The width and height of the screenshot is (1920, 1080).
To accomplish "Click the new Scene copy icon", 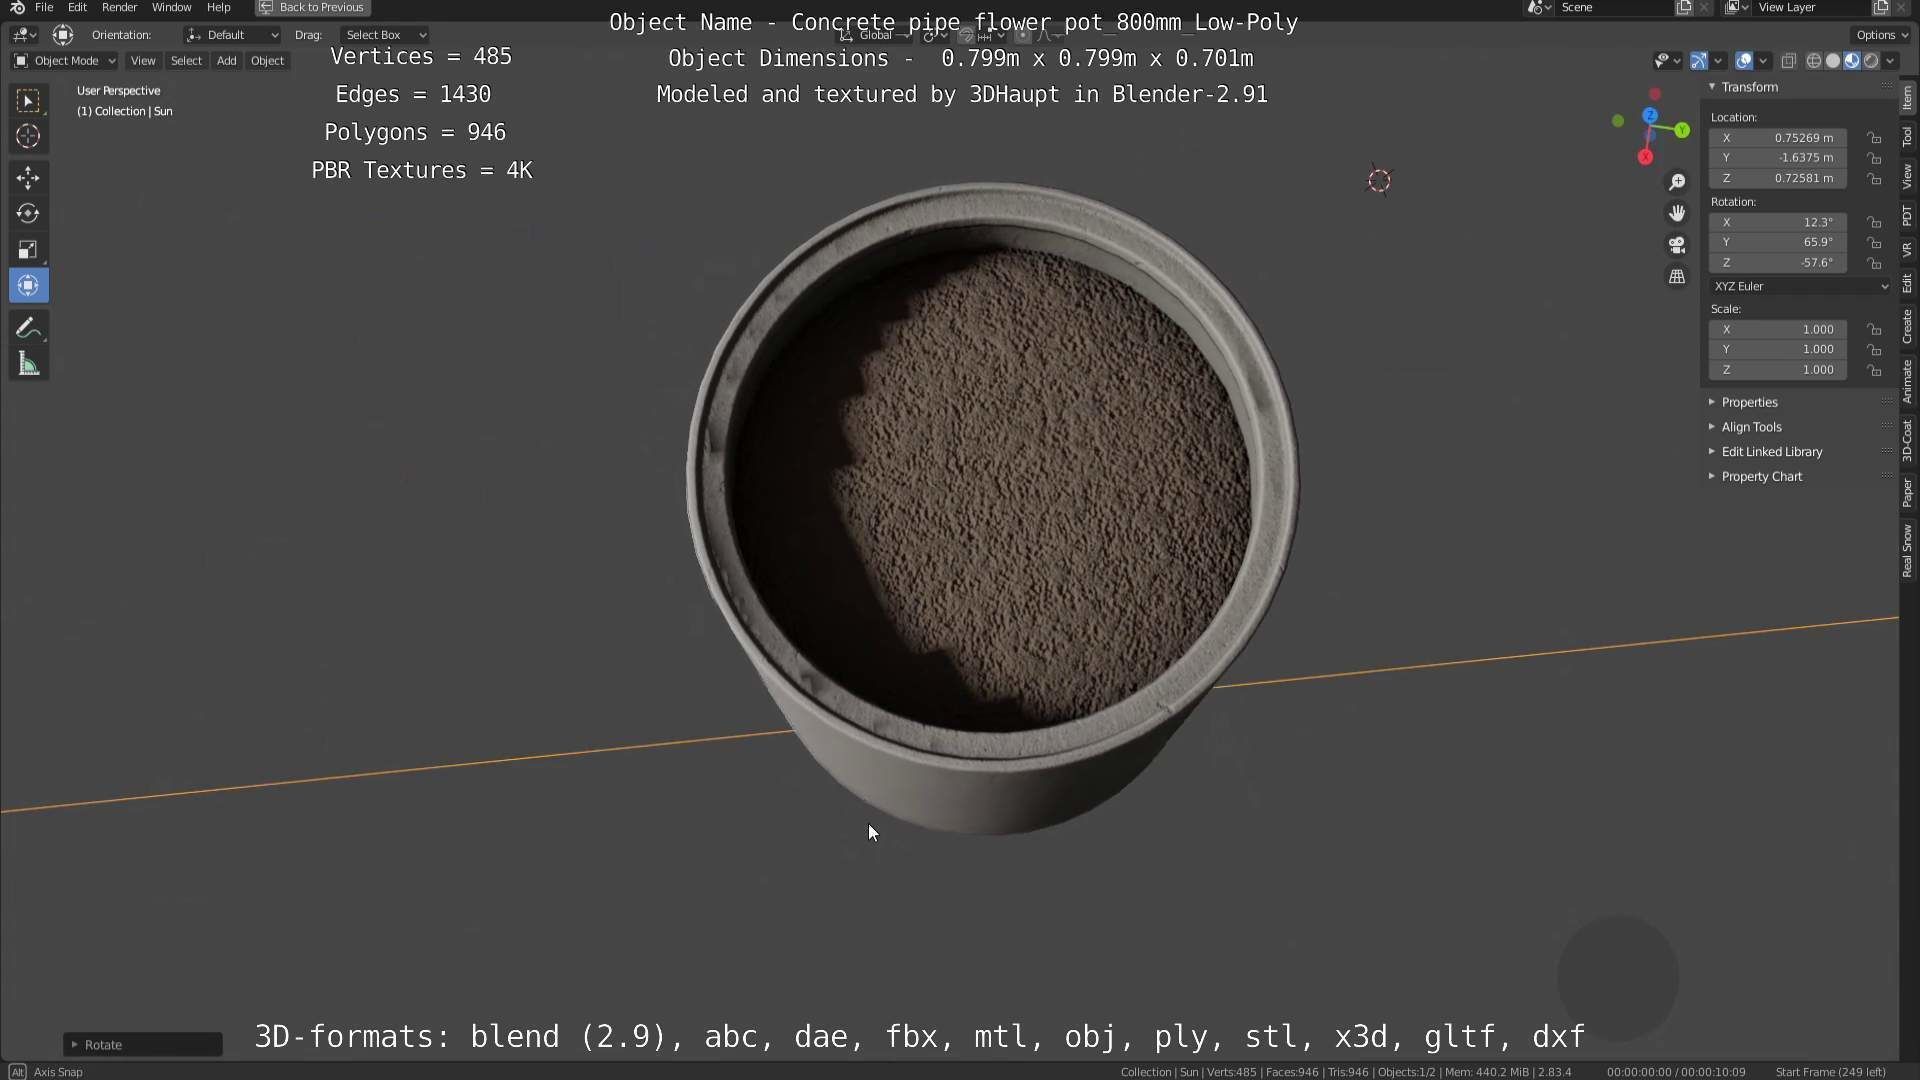I will [x=1684, y=7].
